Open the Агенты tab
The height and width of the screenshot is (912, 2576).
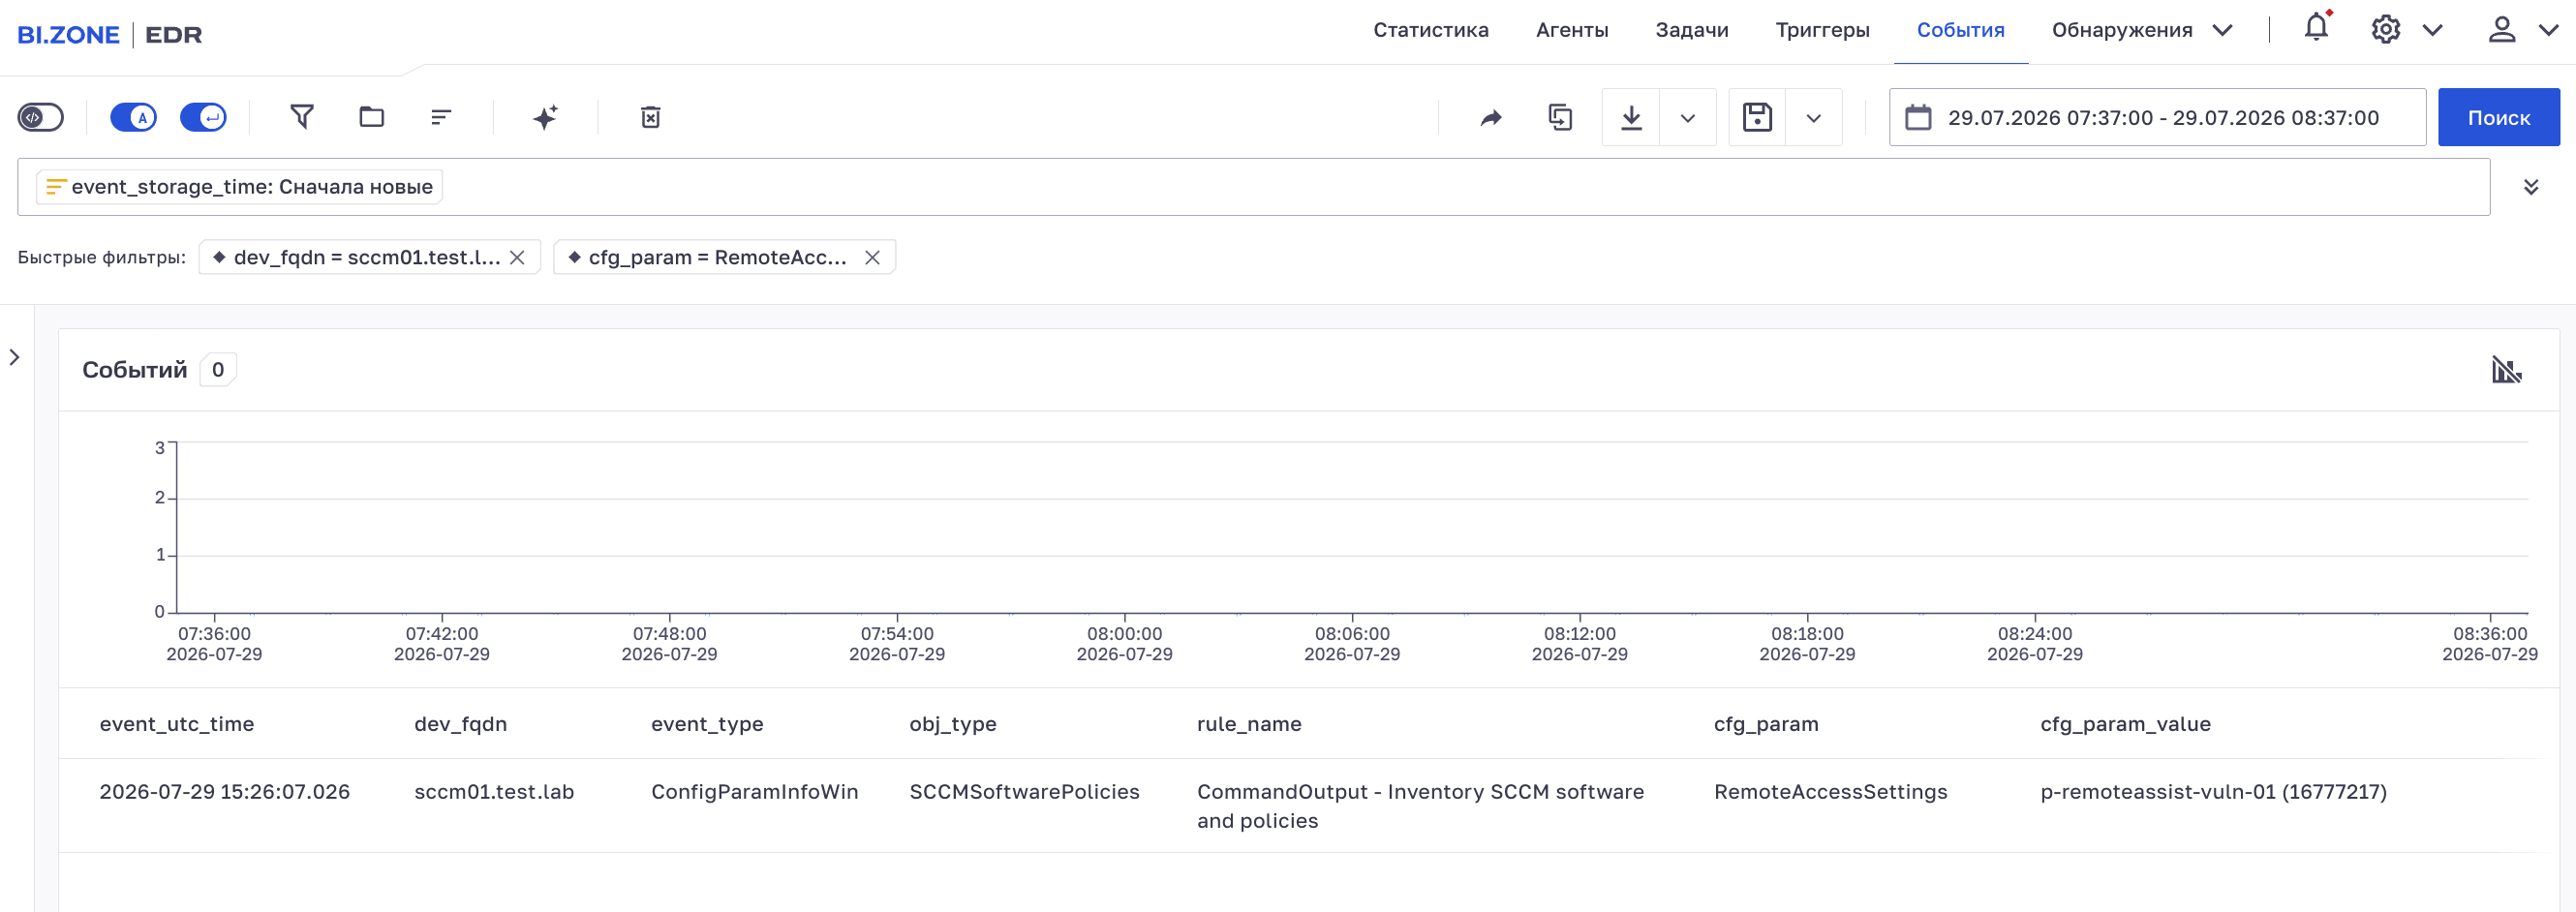[x=1572, y=30]
